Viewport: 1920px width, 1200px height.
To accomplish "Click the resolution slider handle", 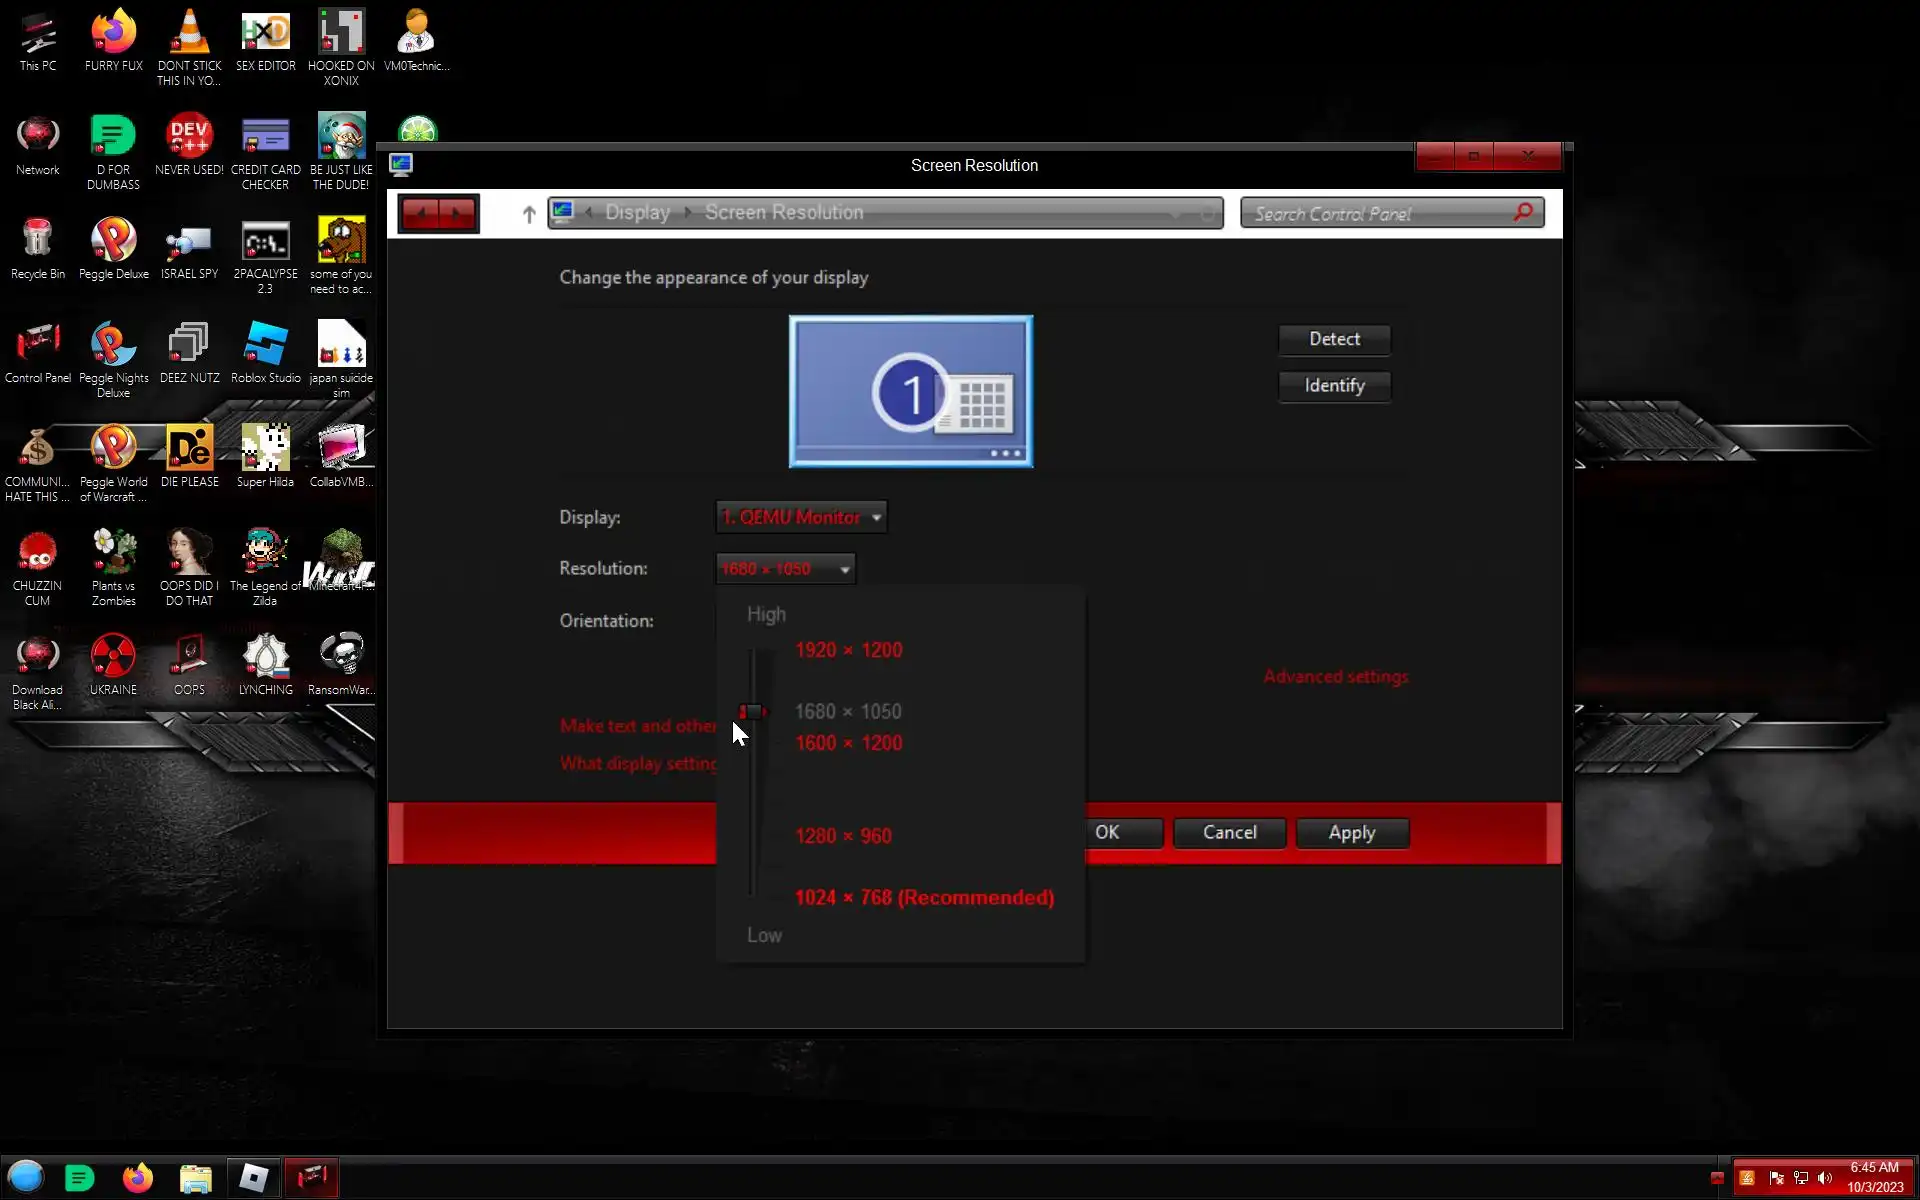I will coord(752,712).
